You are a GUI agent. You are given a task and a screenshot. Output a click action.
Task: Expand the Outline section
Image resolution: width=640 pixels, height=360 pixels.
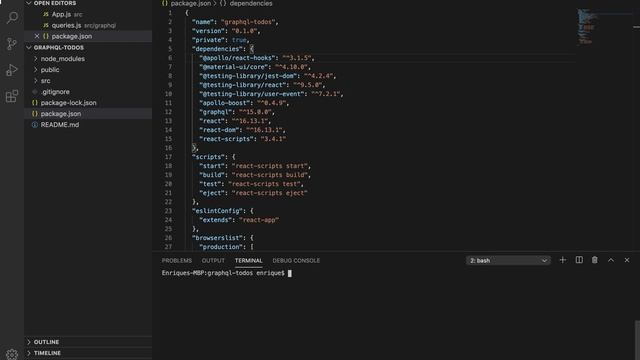tap(29, 342)
